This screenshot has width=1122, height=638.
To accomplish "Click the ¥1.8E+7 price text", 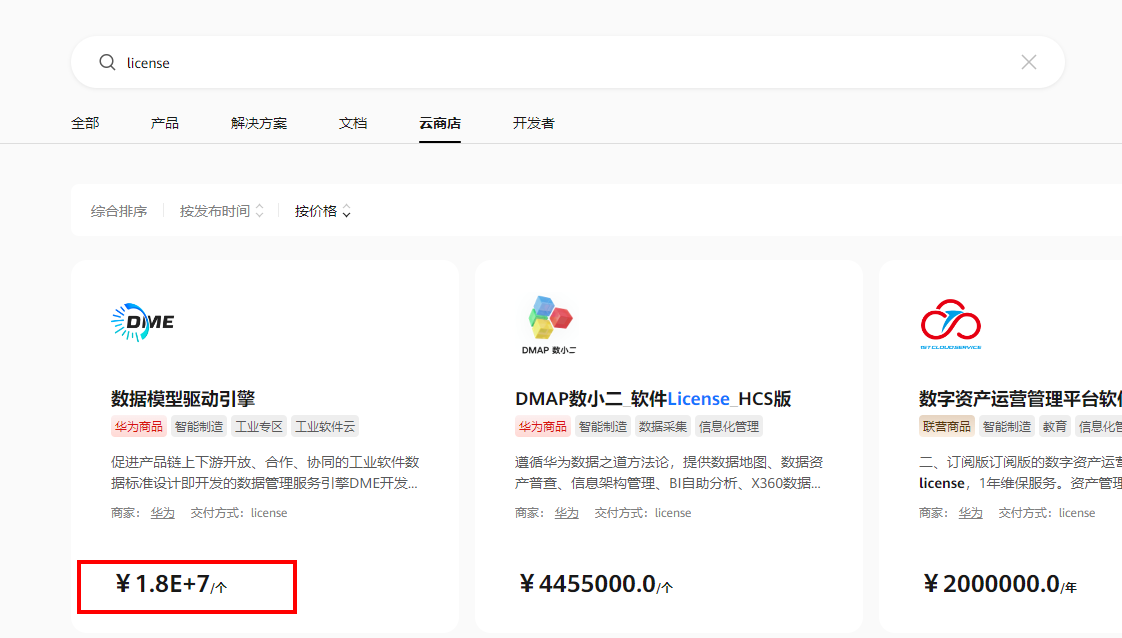I will pos(171,584).
